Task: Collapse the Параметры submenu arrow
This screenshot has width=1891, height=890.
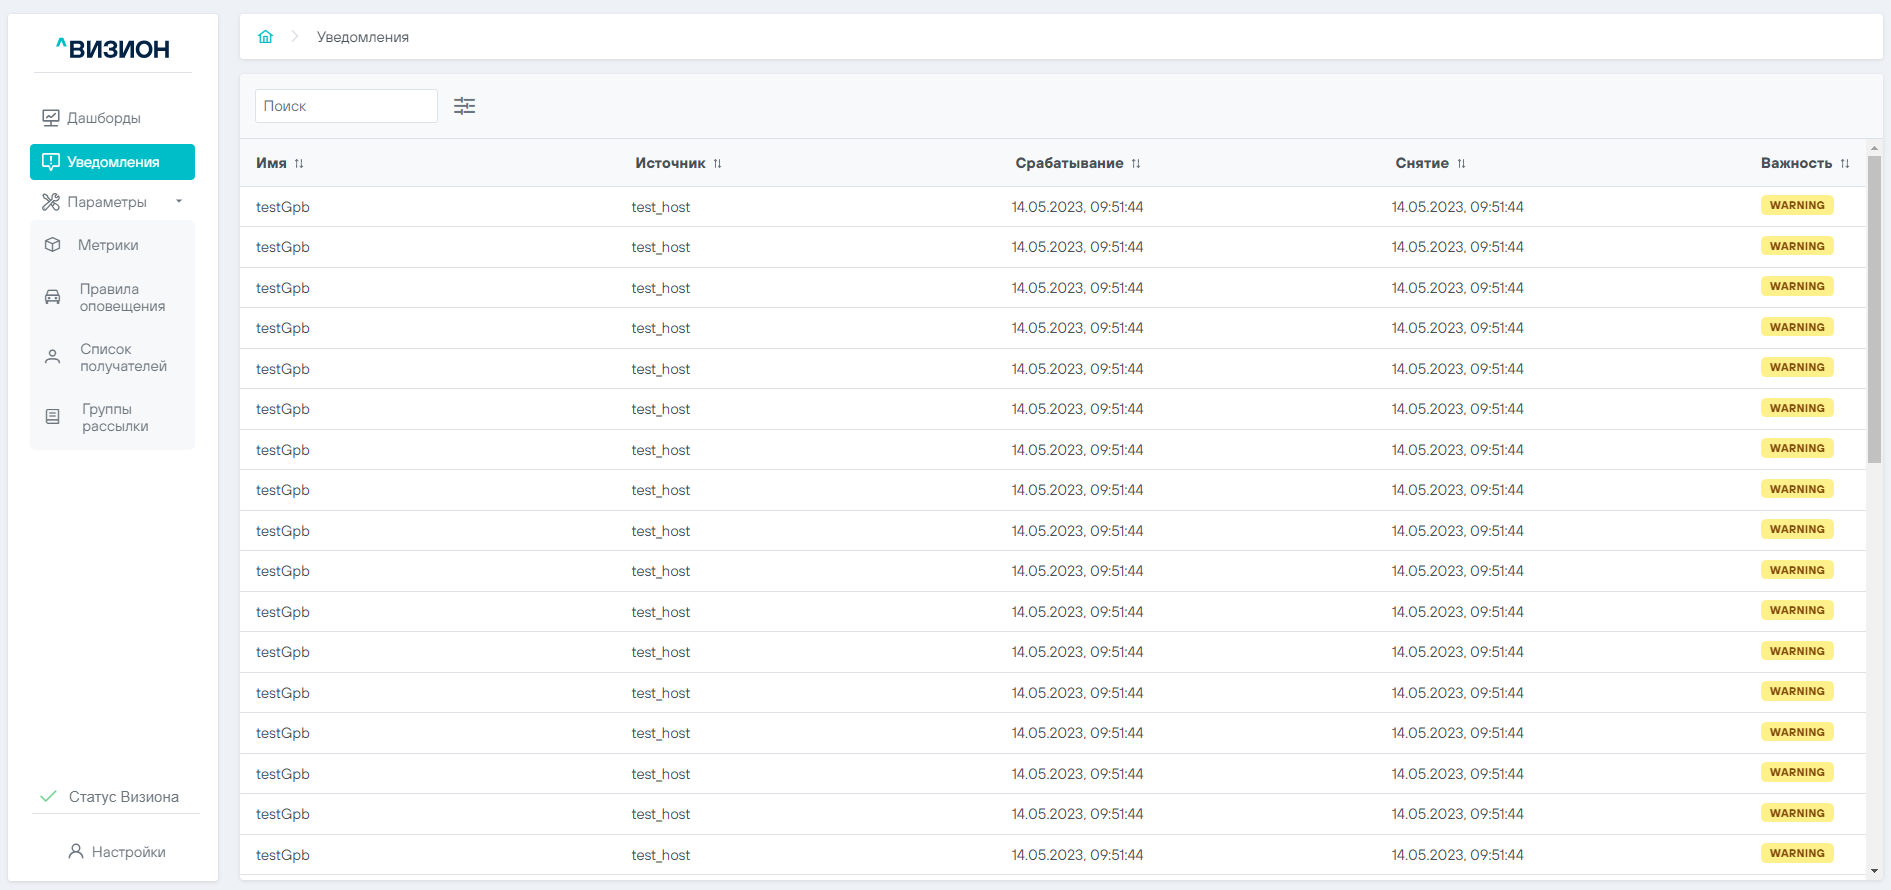Action: (179, 202)
